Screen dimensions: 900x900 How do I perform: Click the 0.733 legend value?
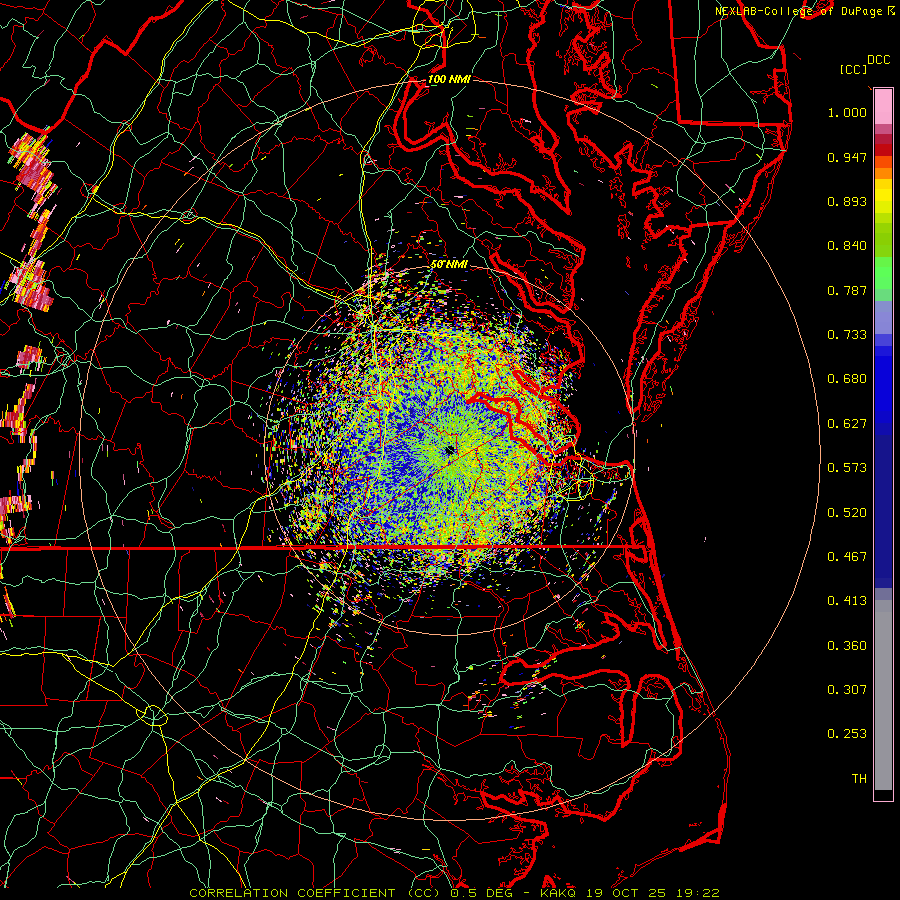(x=847, y=335)
